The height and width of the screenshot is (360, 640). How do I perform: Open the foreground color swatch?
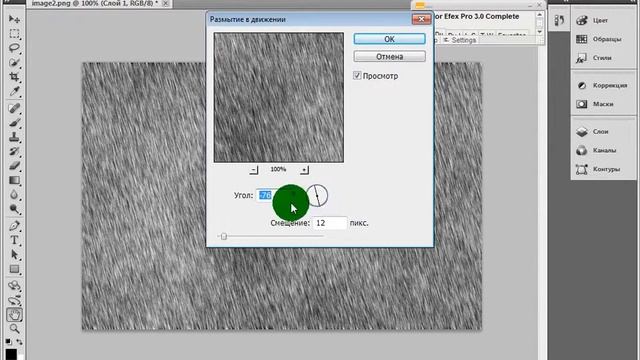(11, 354)
